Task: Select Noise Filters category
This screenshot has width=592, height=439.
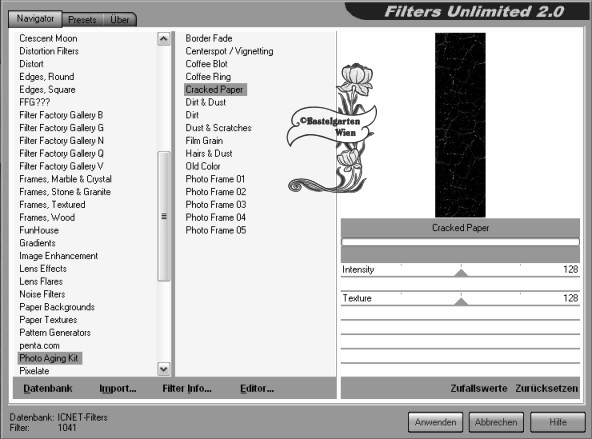Action: tap(42, 294)
